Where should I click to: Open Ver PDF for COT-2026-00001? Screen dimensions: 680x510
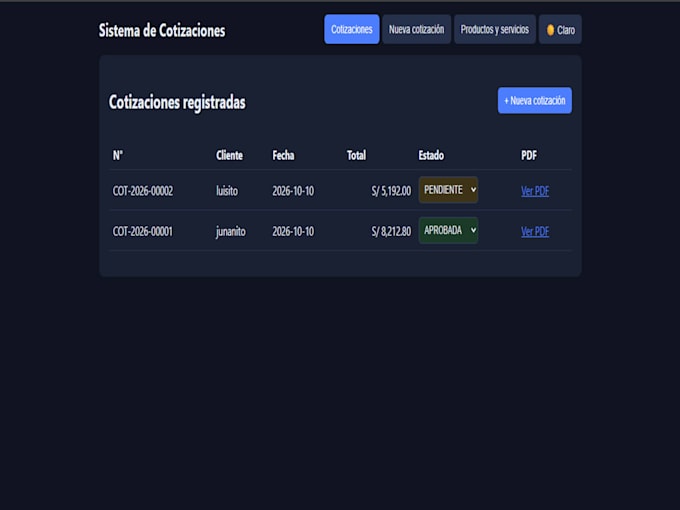pyautogui.click(x=535, y=232)
